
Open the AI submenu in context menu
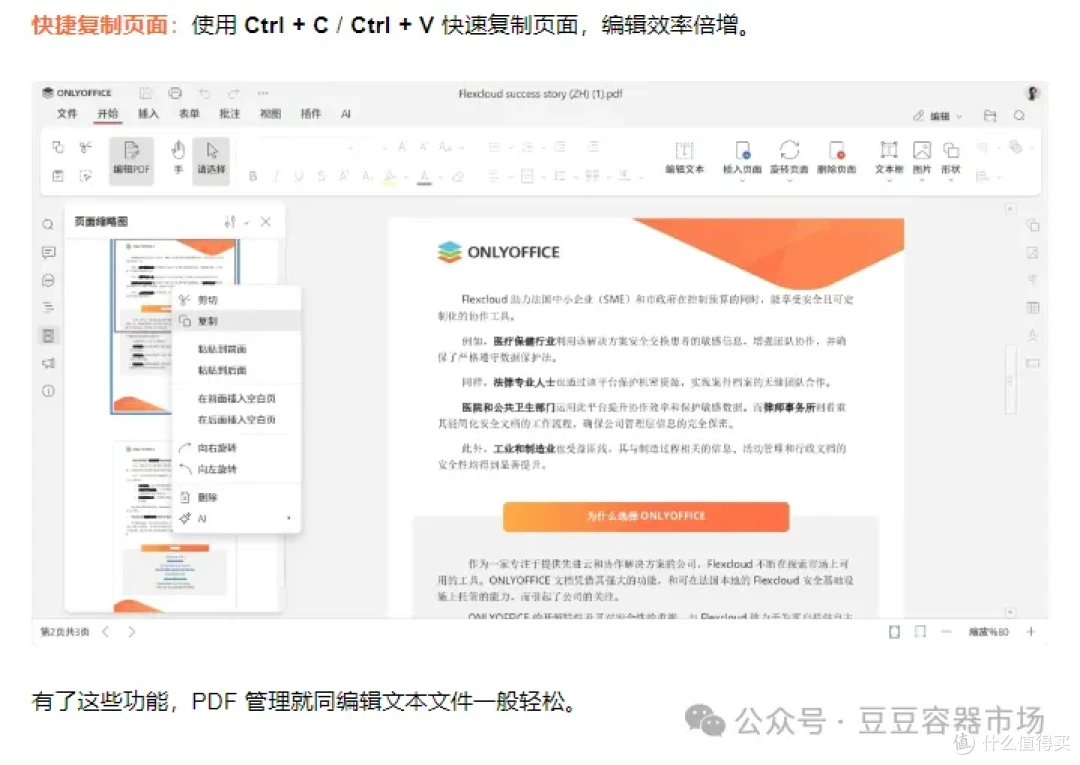236,518
